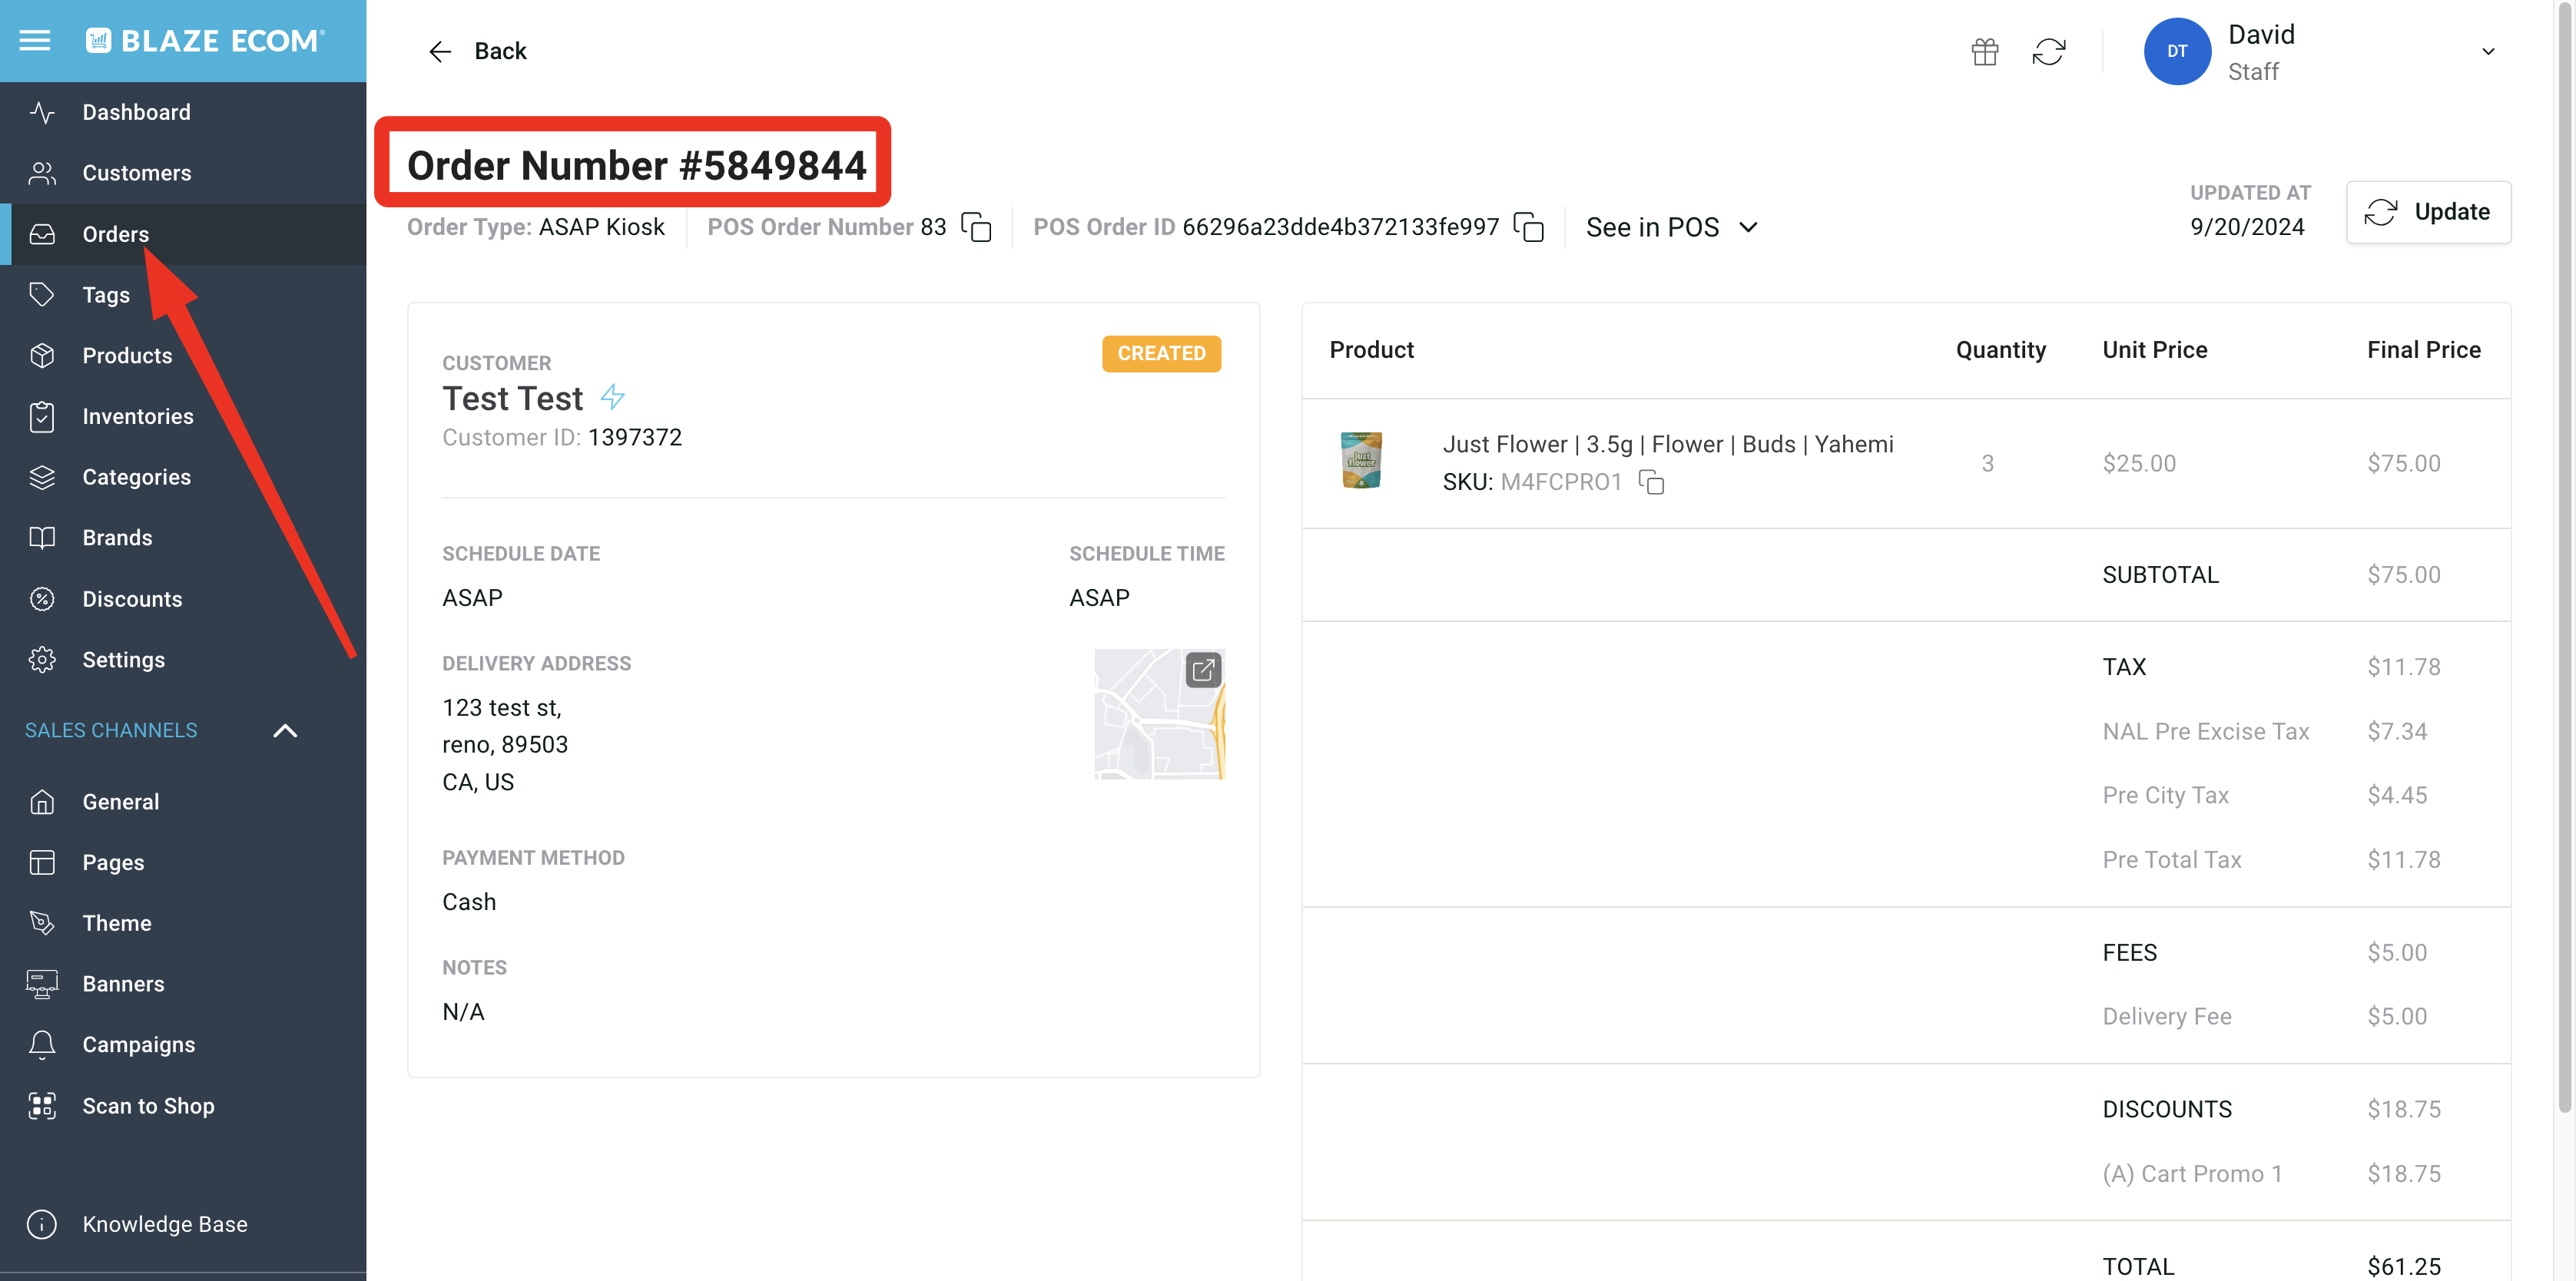Image resolution: width=2576 pixels, height=1281 pixels.
Task: Click the Theme brush icon
Action: pyautogui.click(x=42, y=922)
